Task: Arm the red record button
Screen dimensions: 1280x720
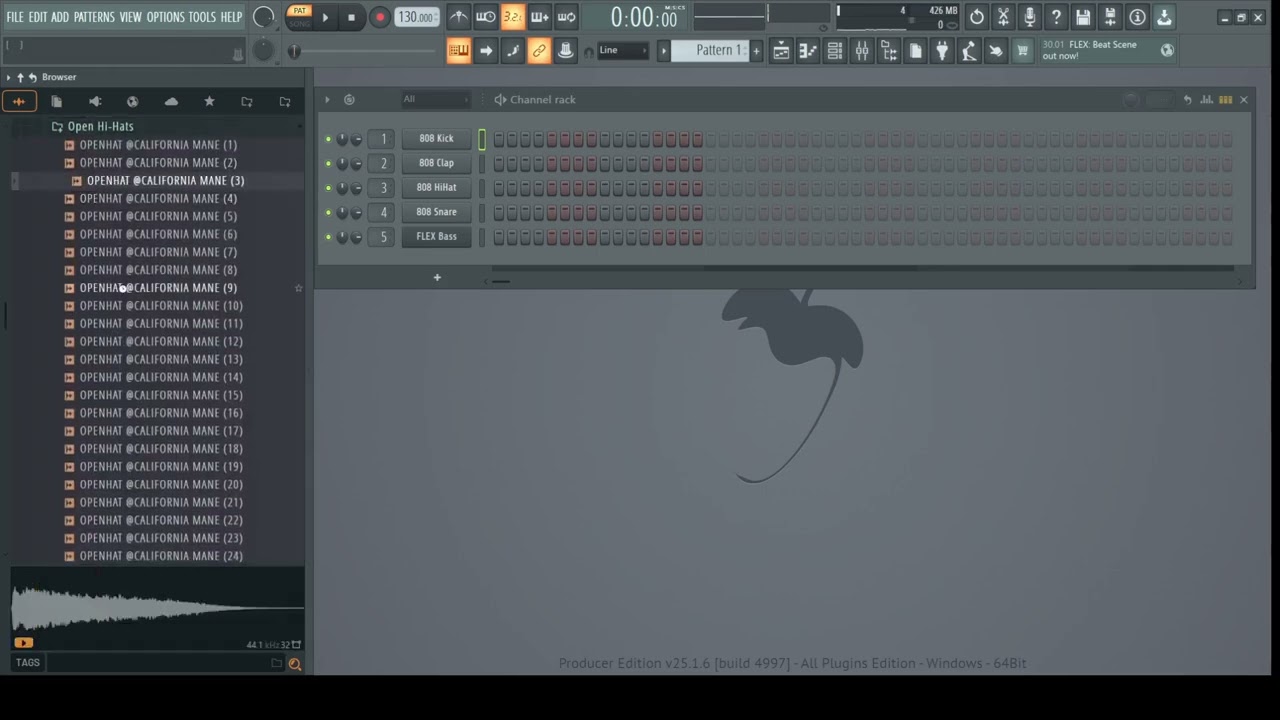Action: [x=380, y=17]
